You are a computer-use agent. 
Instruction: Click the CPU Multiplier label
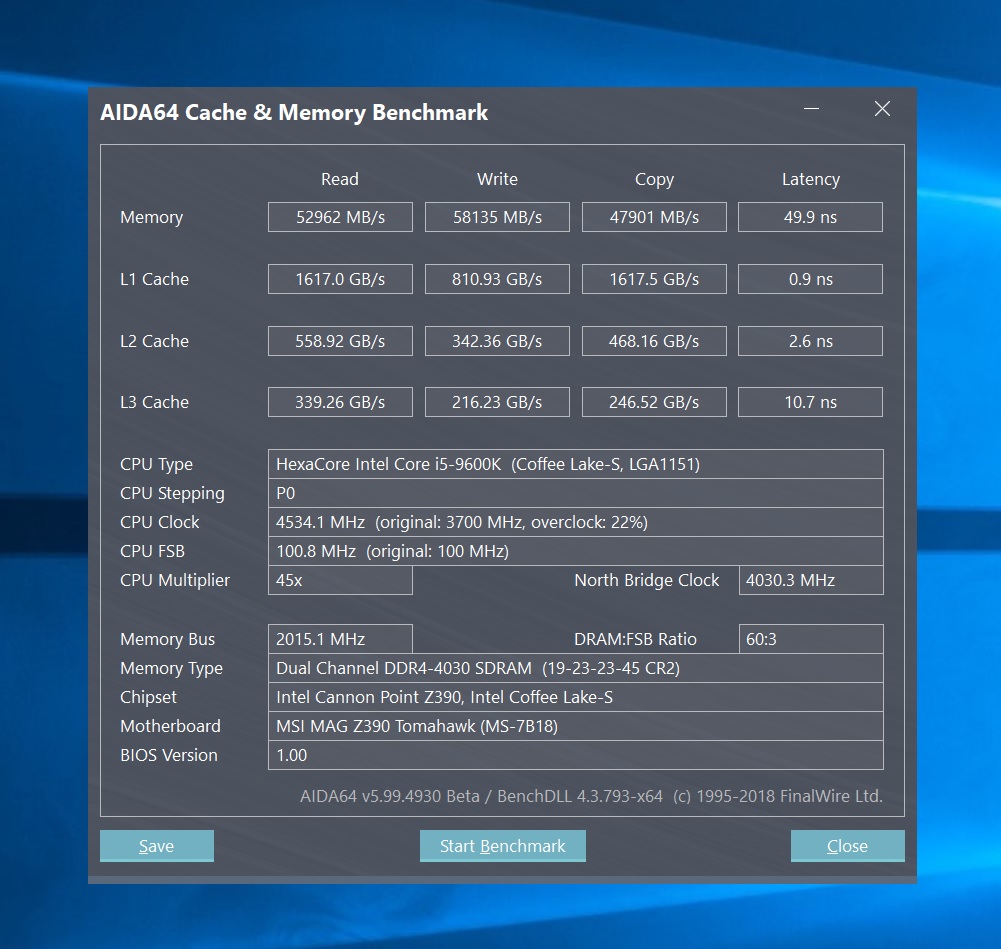(x=175, y=580)
